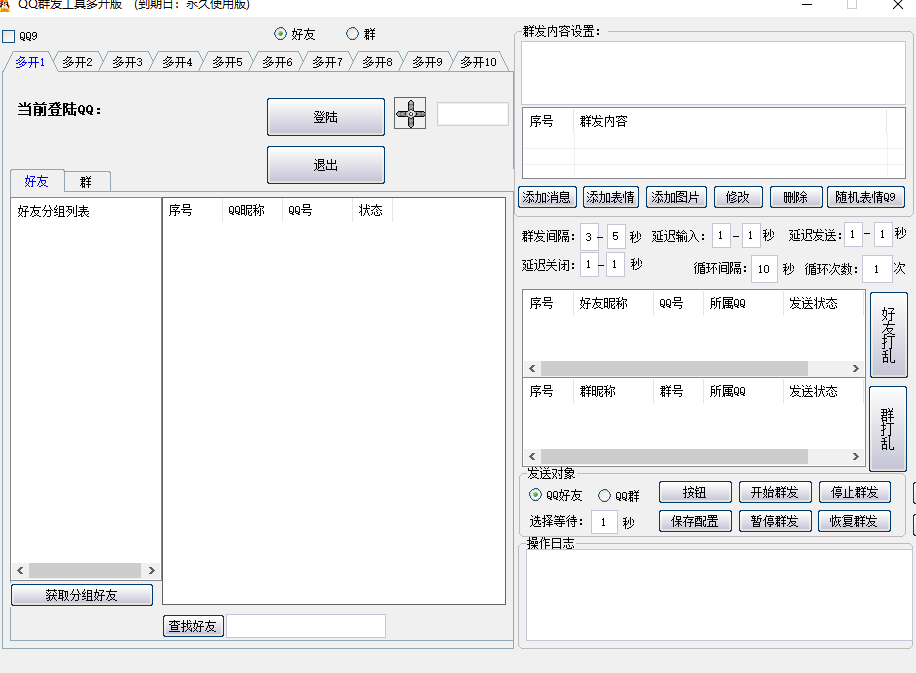This screenshot has width=916, height=673.
Task: Click the 退出 button
Action: click(325, 165)
